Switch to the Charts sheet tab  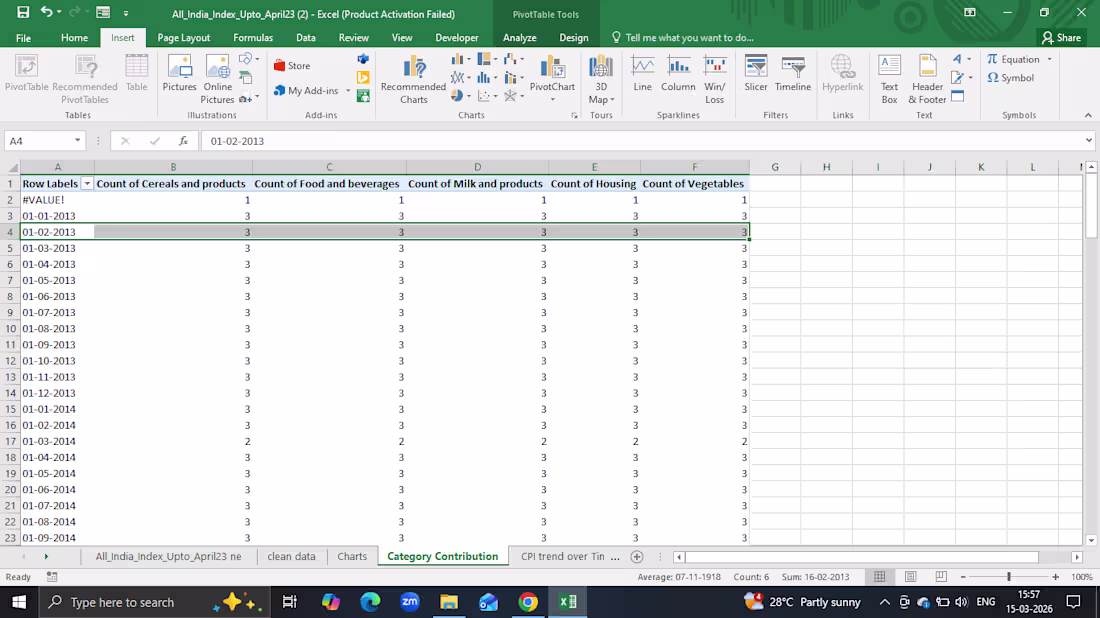point(351,556)
